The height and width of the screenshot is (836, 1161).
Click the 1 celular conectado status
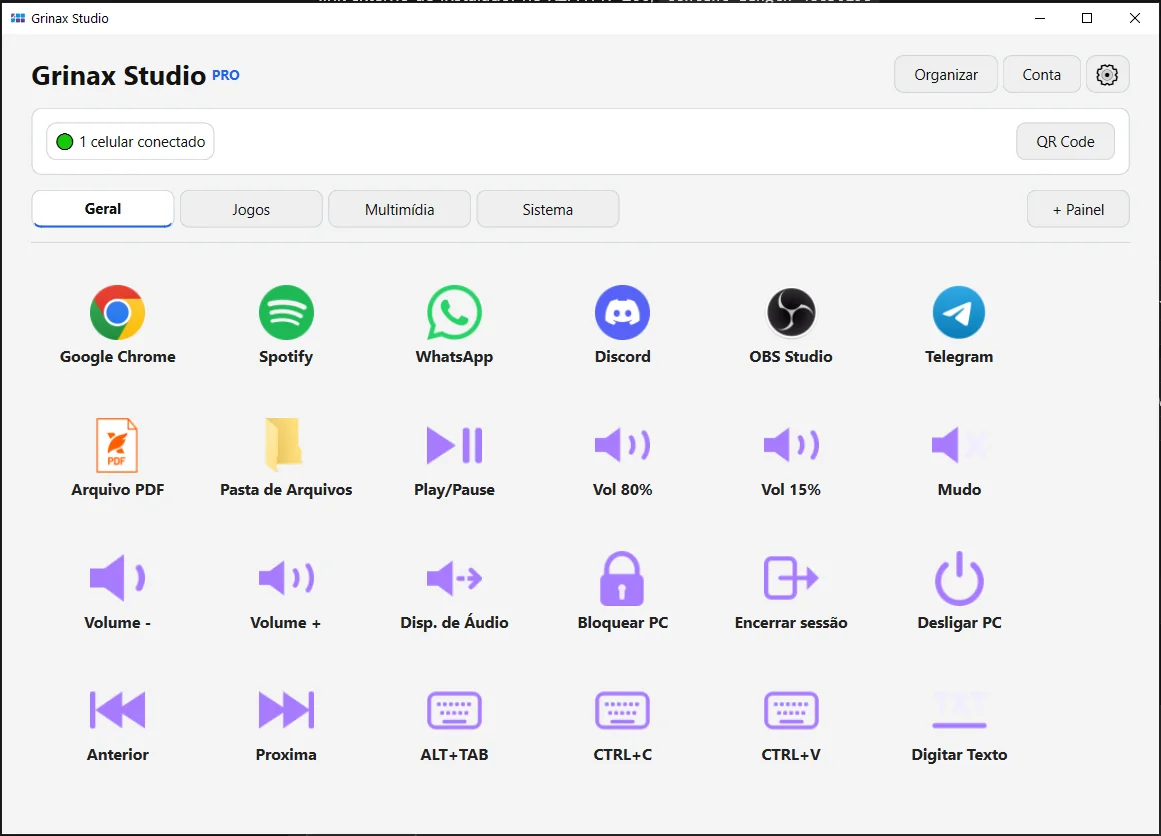point(130,141)
